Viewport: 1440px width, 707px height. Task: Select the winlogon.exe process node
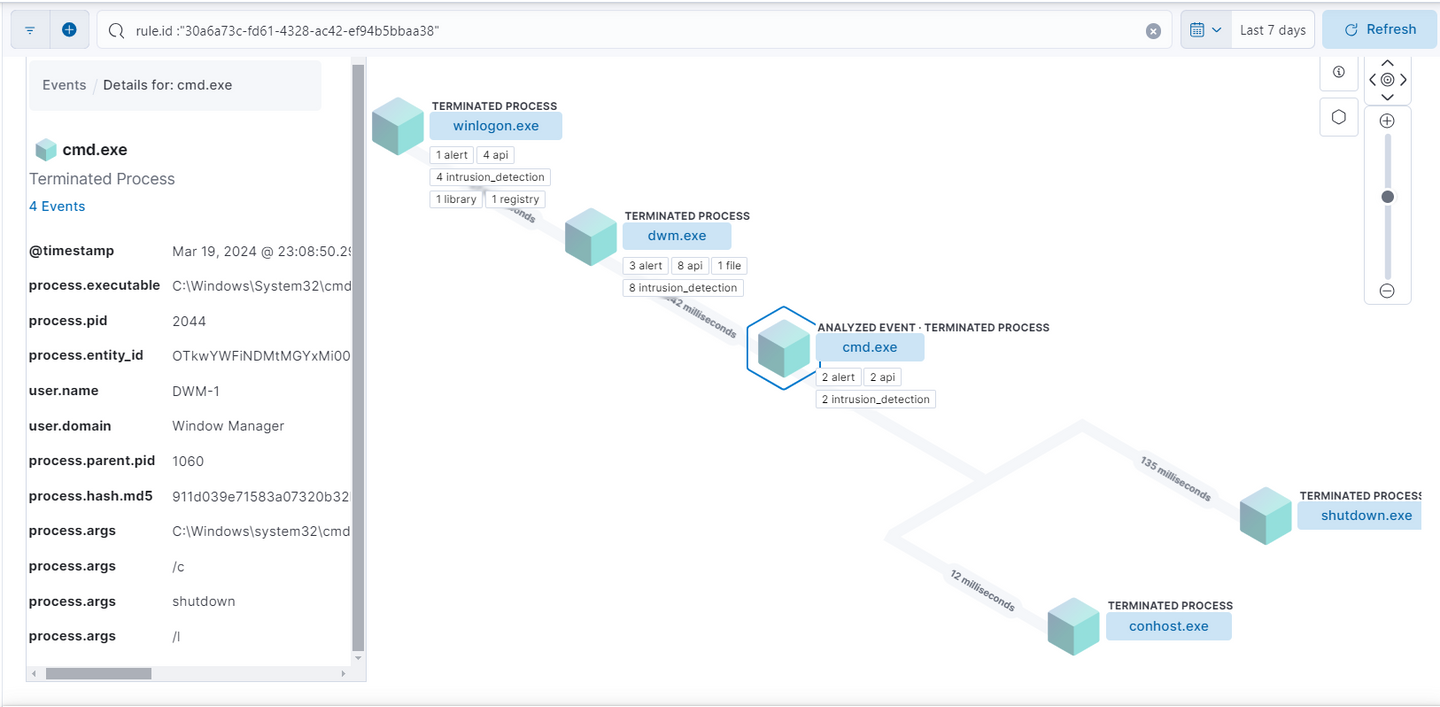click(496, 126)
